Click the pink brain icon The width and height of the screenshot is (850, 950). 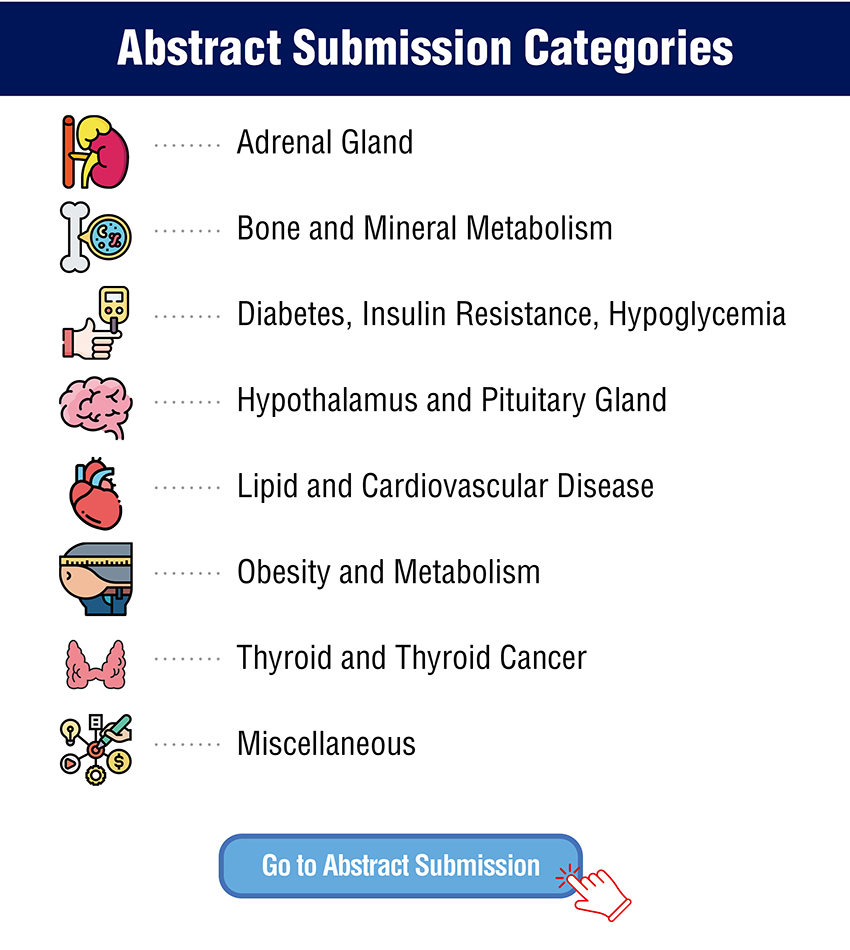pos(96,407)
